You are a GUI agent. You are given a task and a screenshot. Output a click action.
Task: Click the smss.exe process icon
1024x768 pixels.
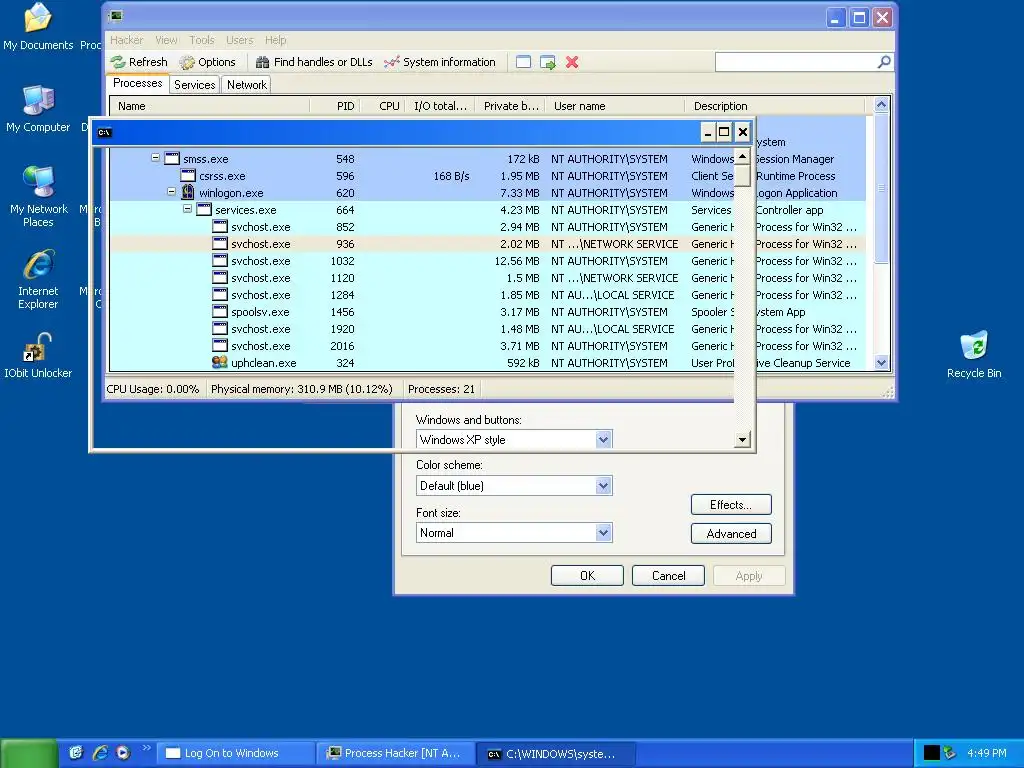point(172,158)
